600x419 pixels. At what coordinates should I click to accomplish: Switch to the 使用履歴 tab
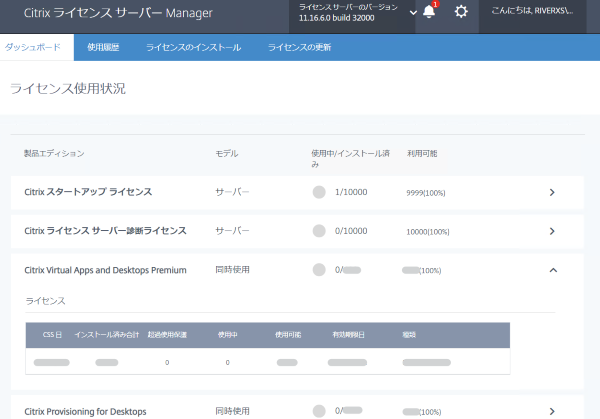click(x=103, y=47)
